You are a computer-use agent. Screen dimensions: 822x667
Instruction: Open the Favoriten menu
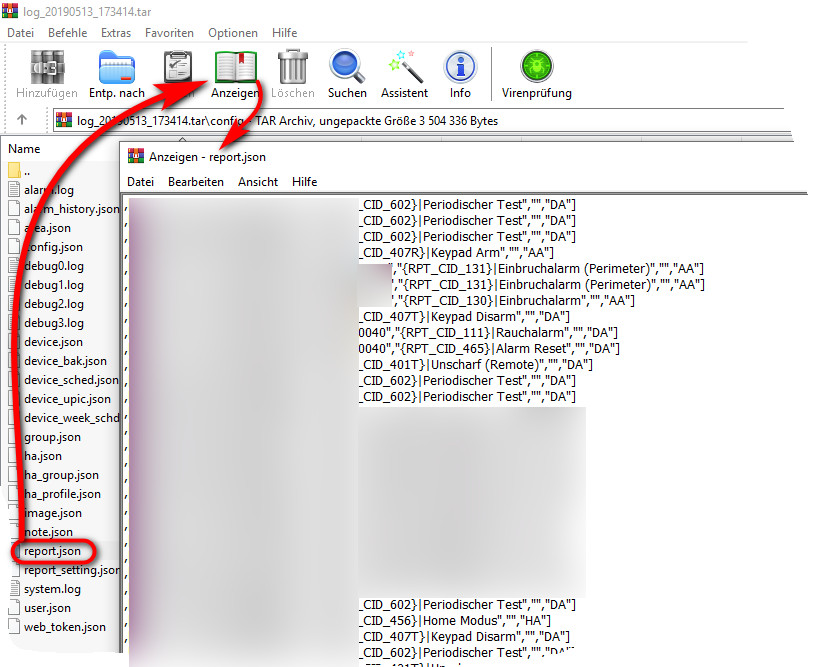169,33
